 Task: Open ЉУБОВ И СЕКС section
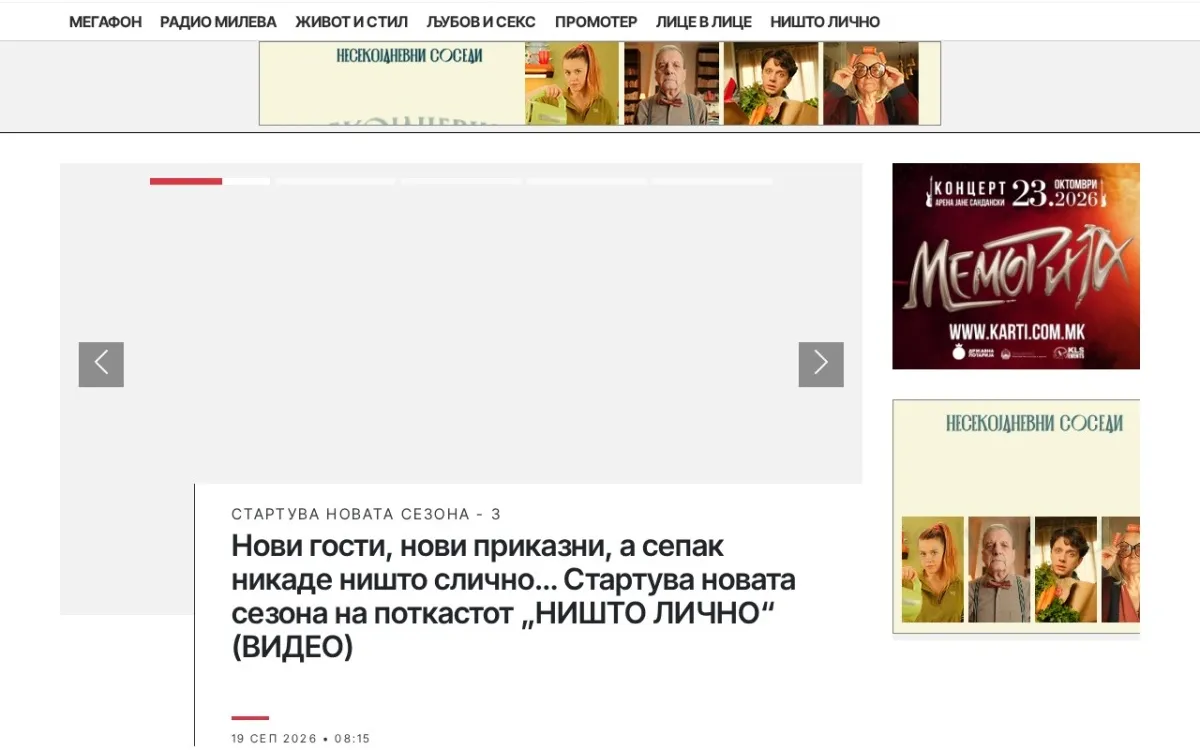pyautogui.click(x=481, y=22)
